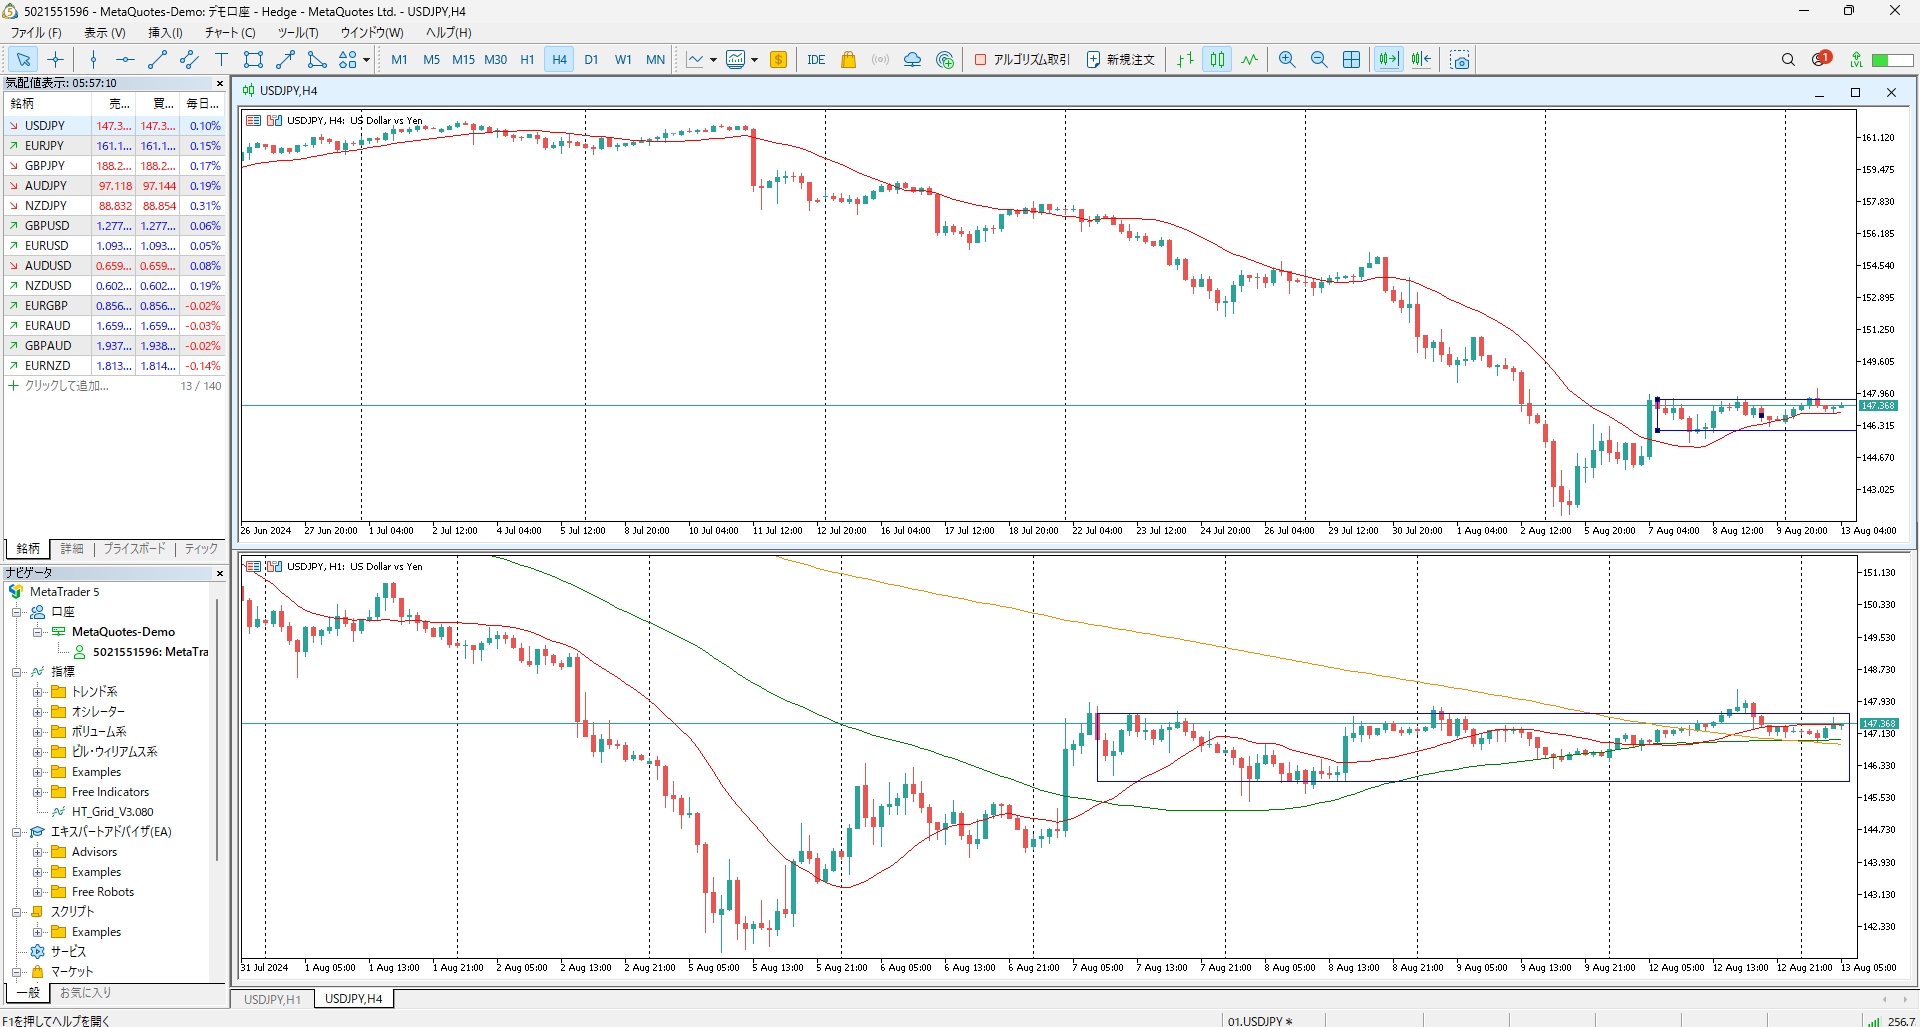The image size is (1920, 1027).
Task: Switch chart to D1 timeframe
Action: [591, 60]
